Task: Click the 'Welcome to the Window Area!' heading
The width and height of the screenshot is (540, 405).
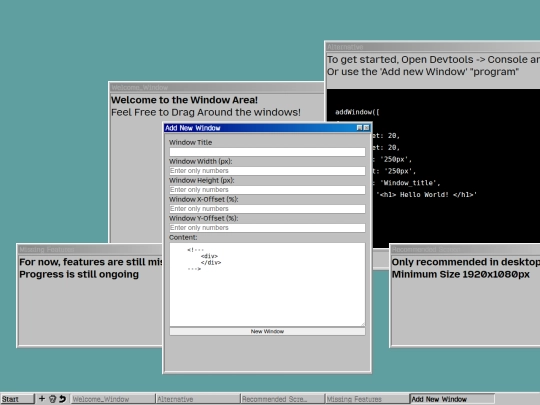Action: [x=184, y=100]
